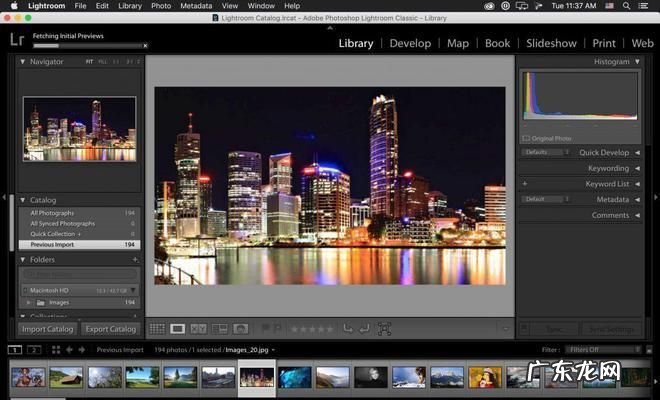
Task: Select the All Photographs catalog entry
Action: click(x=52, y=213)
